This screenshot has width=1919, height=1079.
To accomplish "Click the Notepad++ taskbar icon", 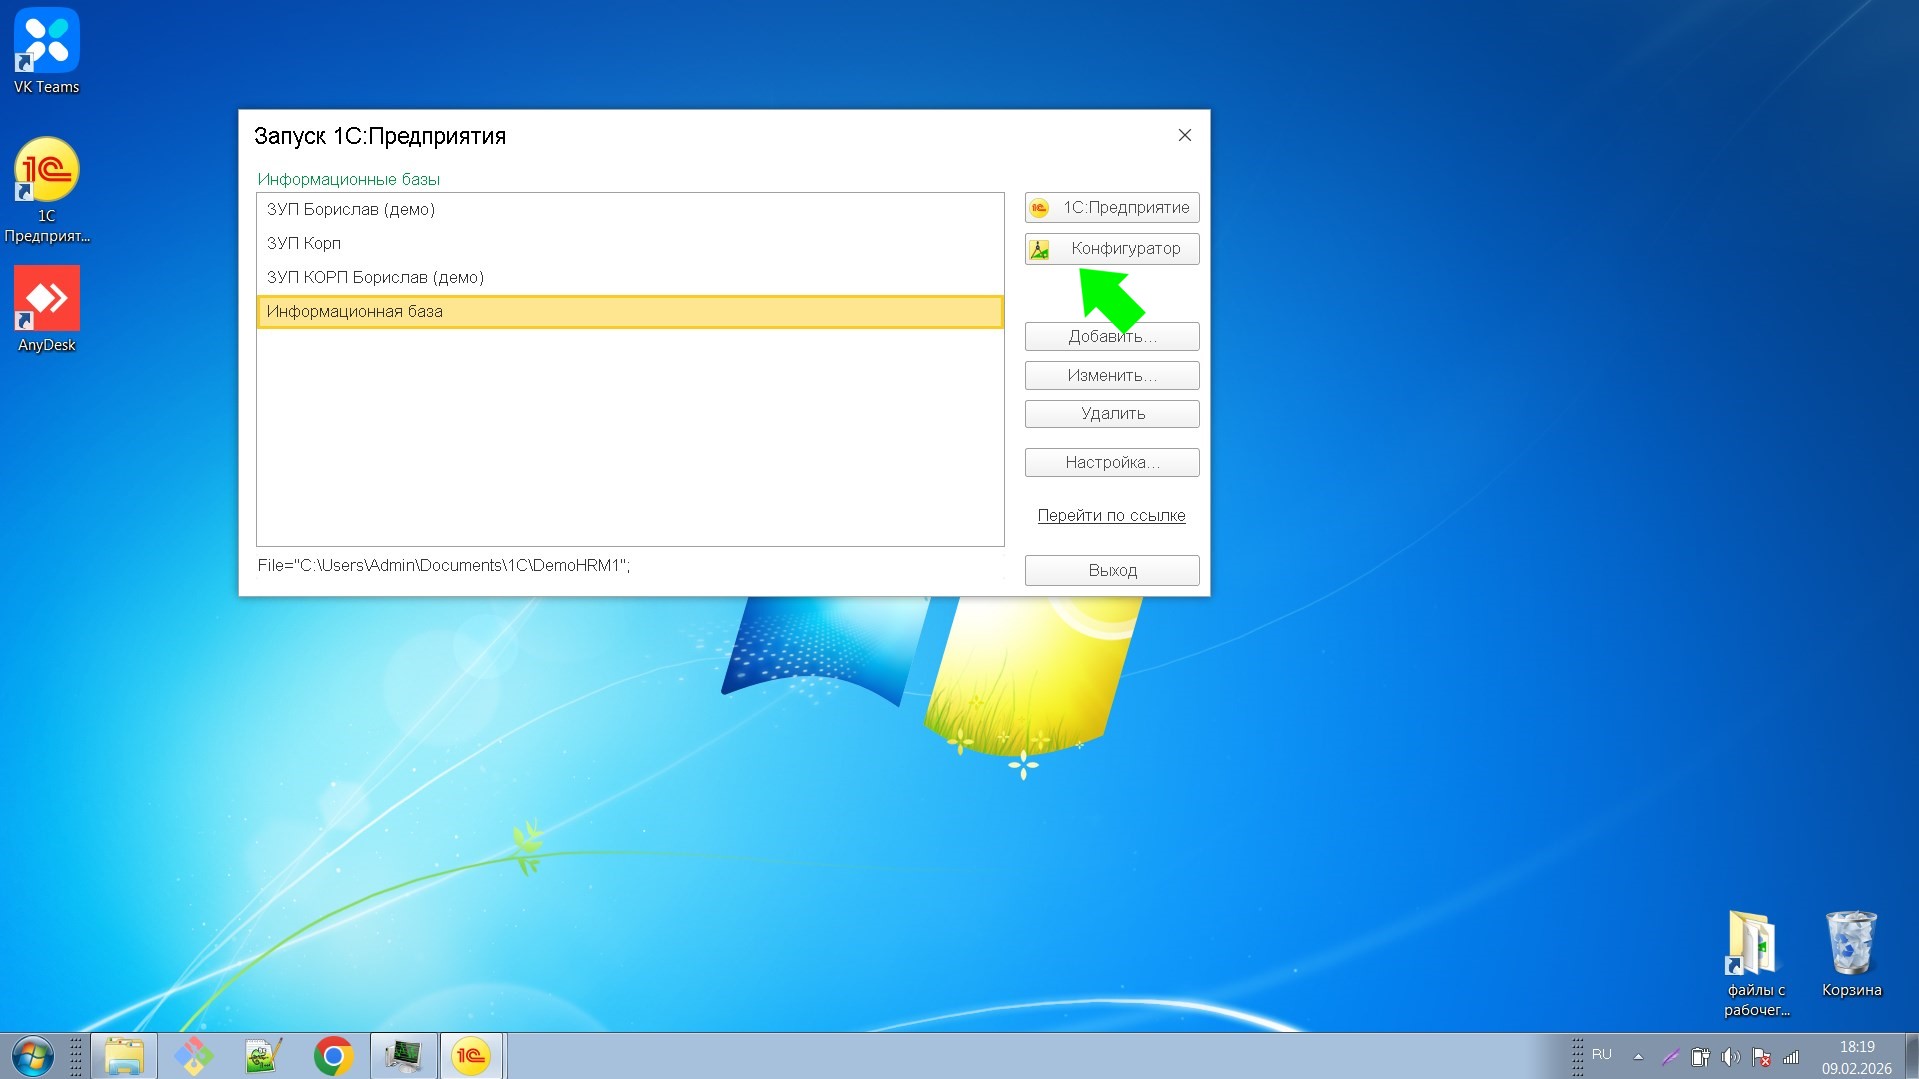I will point(264,1056).
